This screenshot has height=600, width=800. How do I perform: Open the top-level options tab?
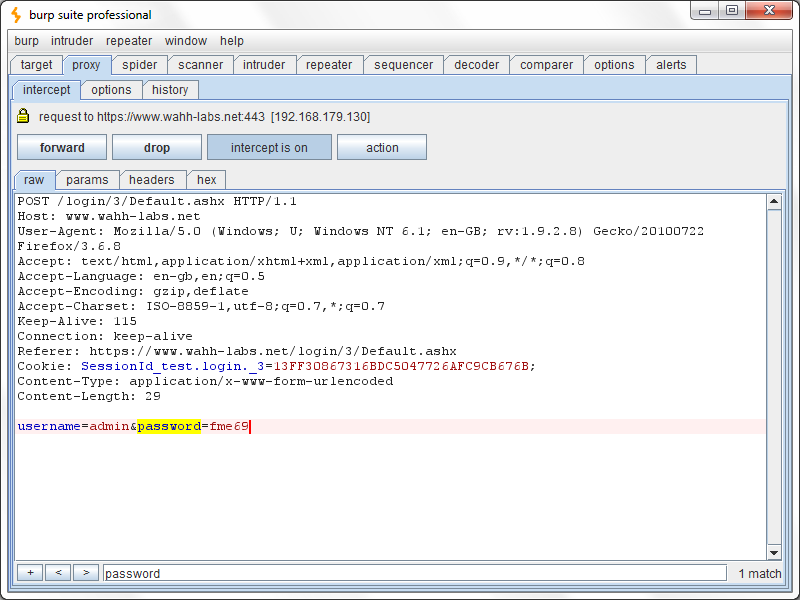[614, 65]
